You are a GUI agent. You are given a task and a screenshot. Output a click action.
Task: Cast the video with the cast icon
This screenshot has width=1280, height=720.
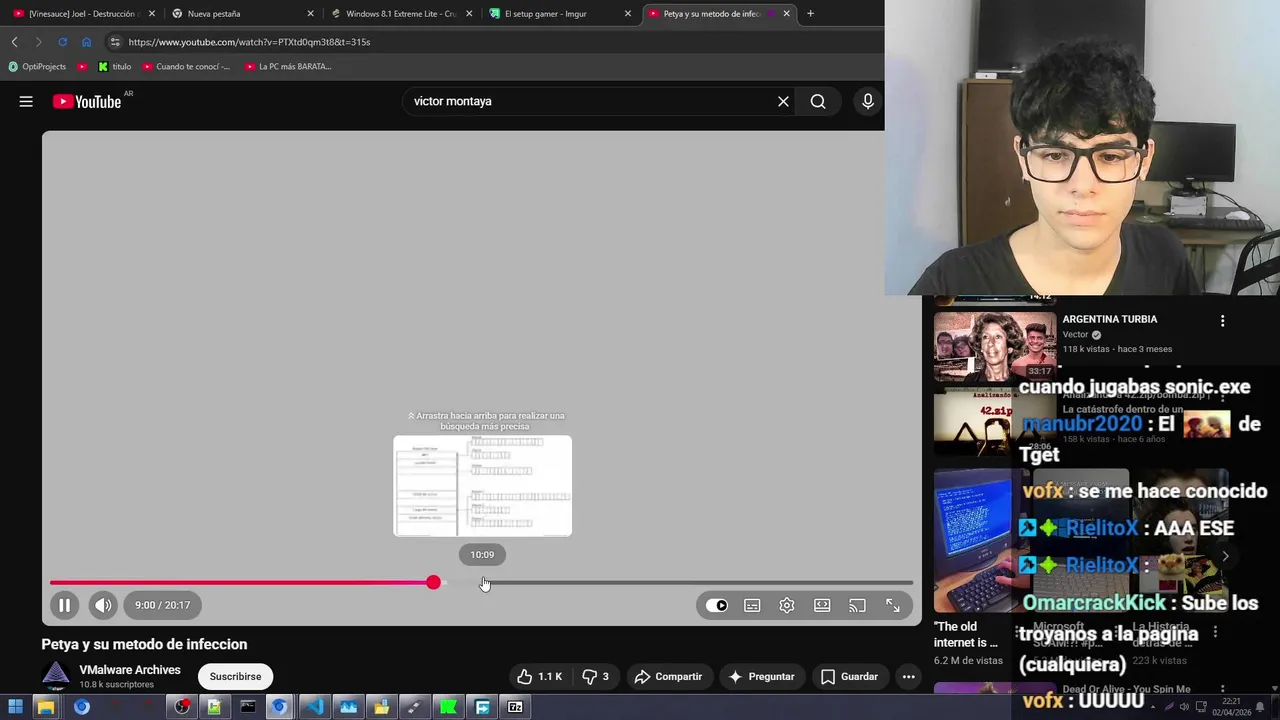coord(857,605)
